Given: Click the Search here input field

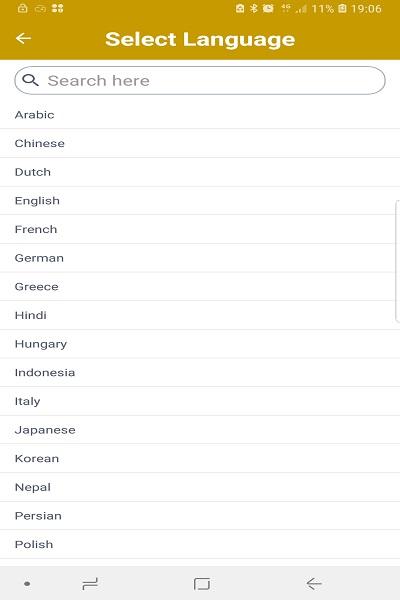Looking at the screenshot, I should (200, 80).
